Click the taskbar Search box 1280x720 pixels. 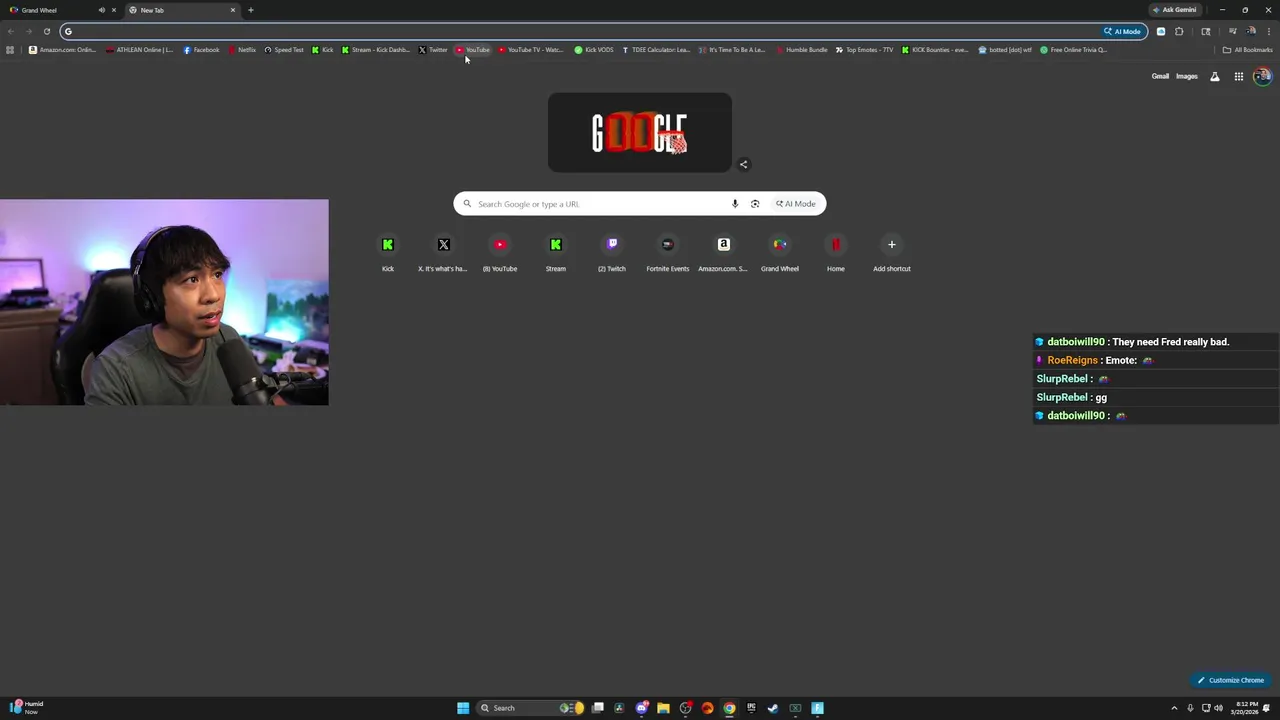coord(530,708)
